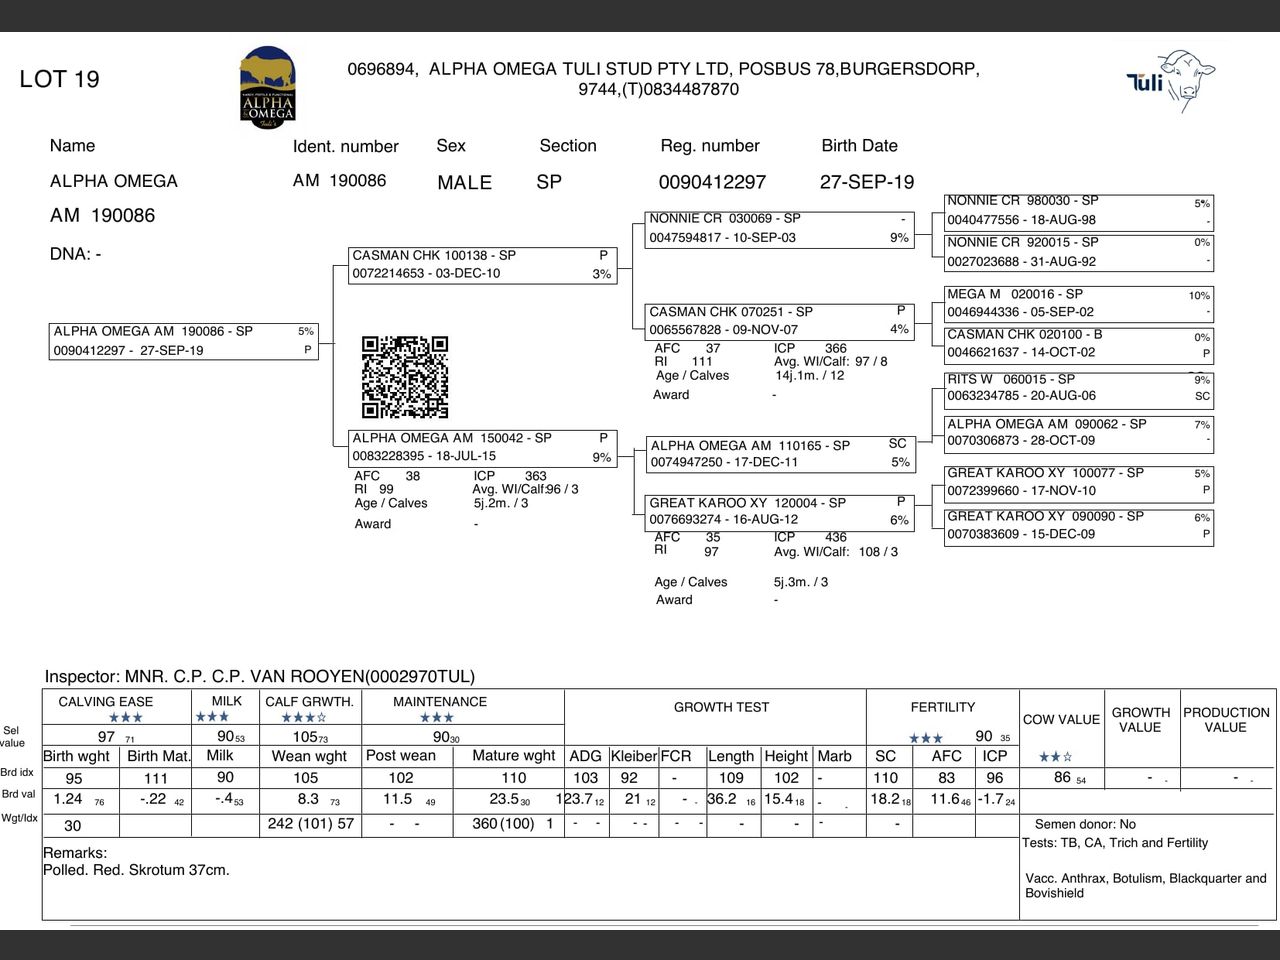Click the Cow Value star rating
Viewport: 1280px width, 960px height.
pos(1055,757)
